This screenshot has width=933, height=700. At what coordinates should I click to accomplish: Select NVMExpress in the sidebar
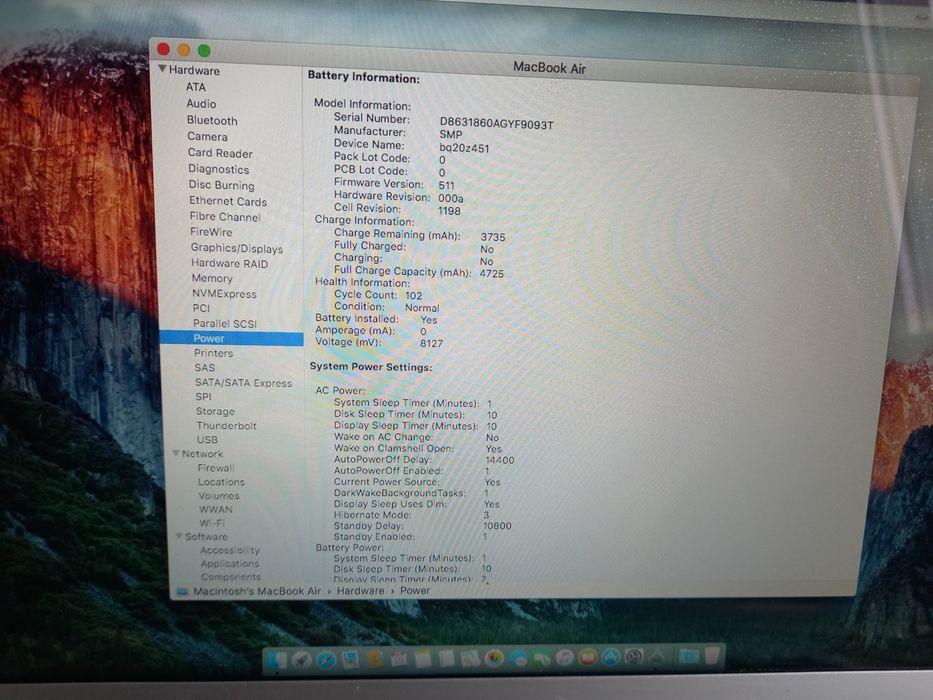[224, 293]
